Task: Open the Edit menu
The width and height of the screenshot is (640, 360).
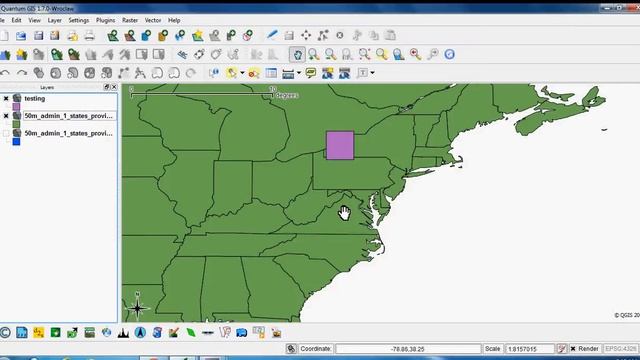Action: click(x=16, y=20)
